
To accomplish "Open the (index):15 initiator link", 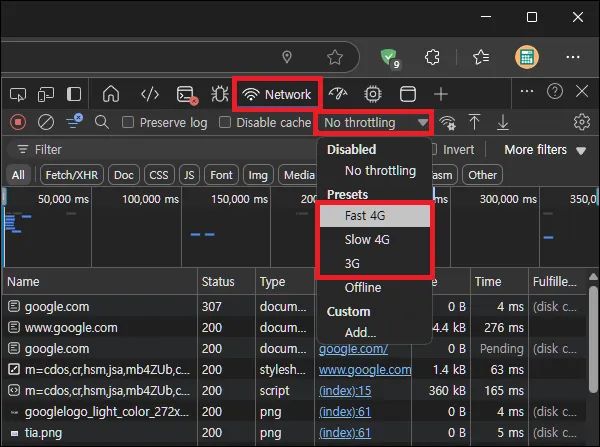I will click(345, 391).
